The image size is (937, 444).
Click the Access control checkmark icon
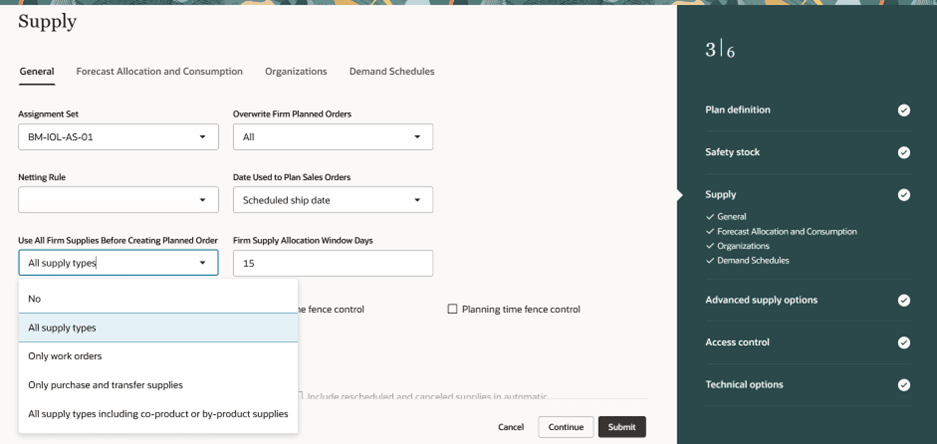904,342
